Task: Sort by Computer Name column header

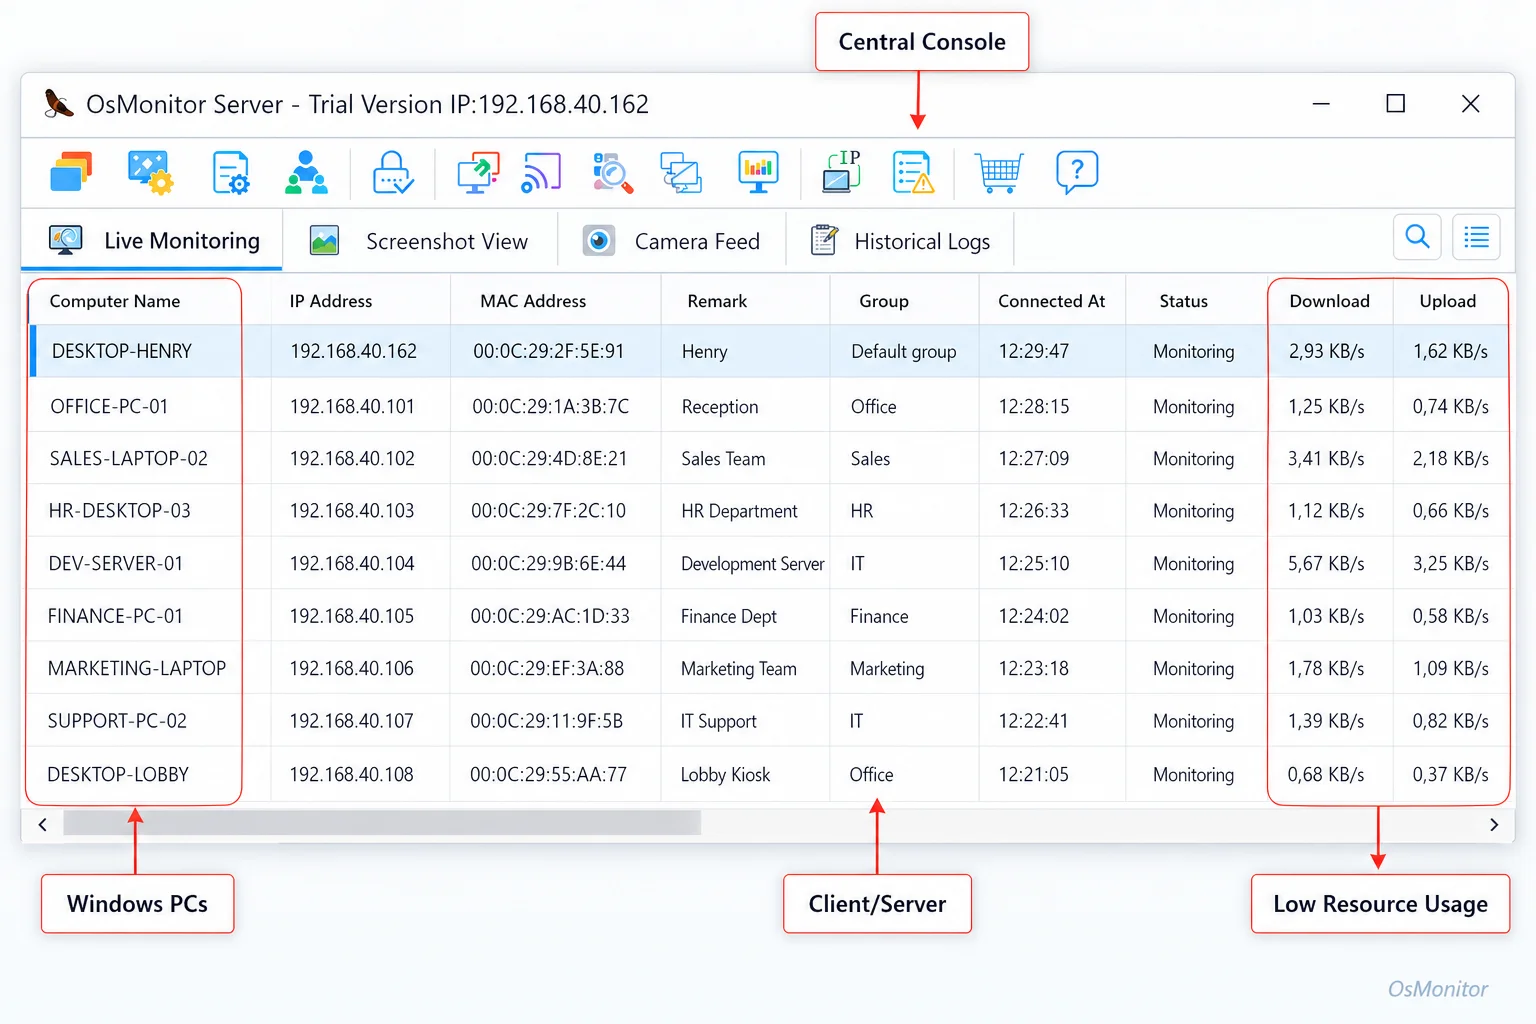Action: pyautogui.click(x=115, y=301)
